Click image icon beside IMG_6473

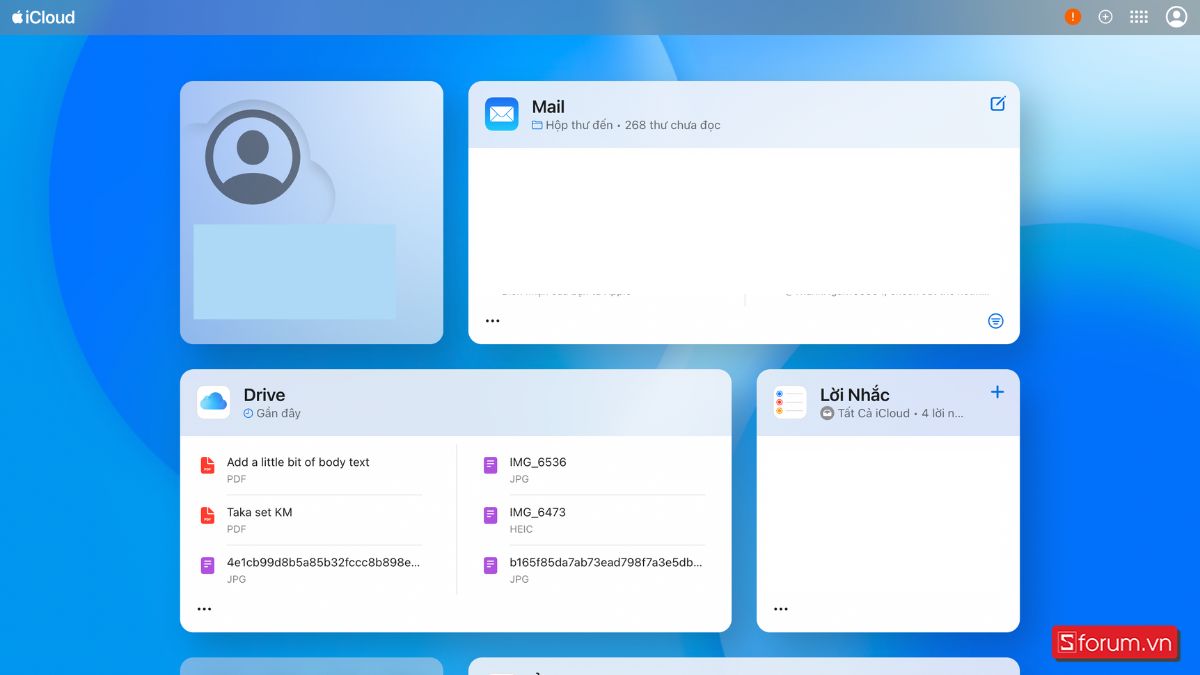tap(490, 515)
